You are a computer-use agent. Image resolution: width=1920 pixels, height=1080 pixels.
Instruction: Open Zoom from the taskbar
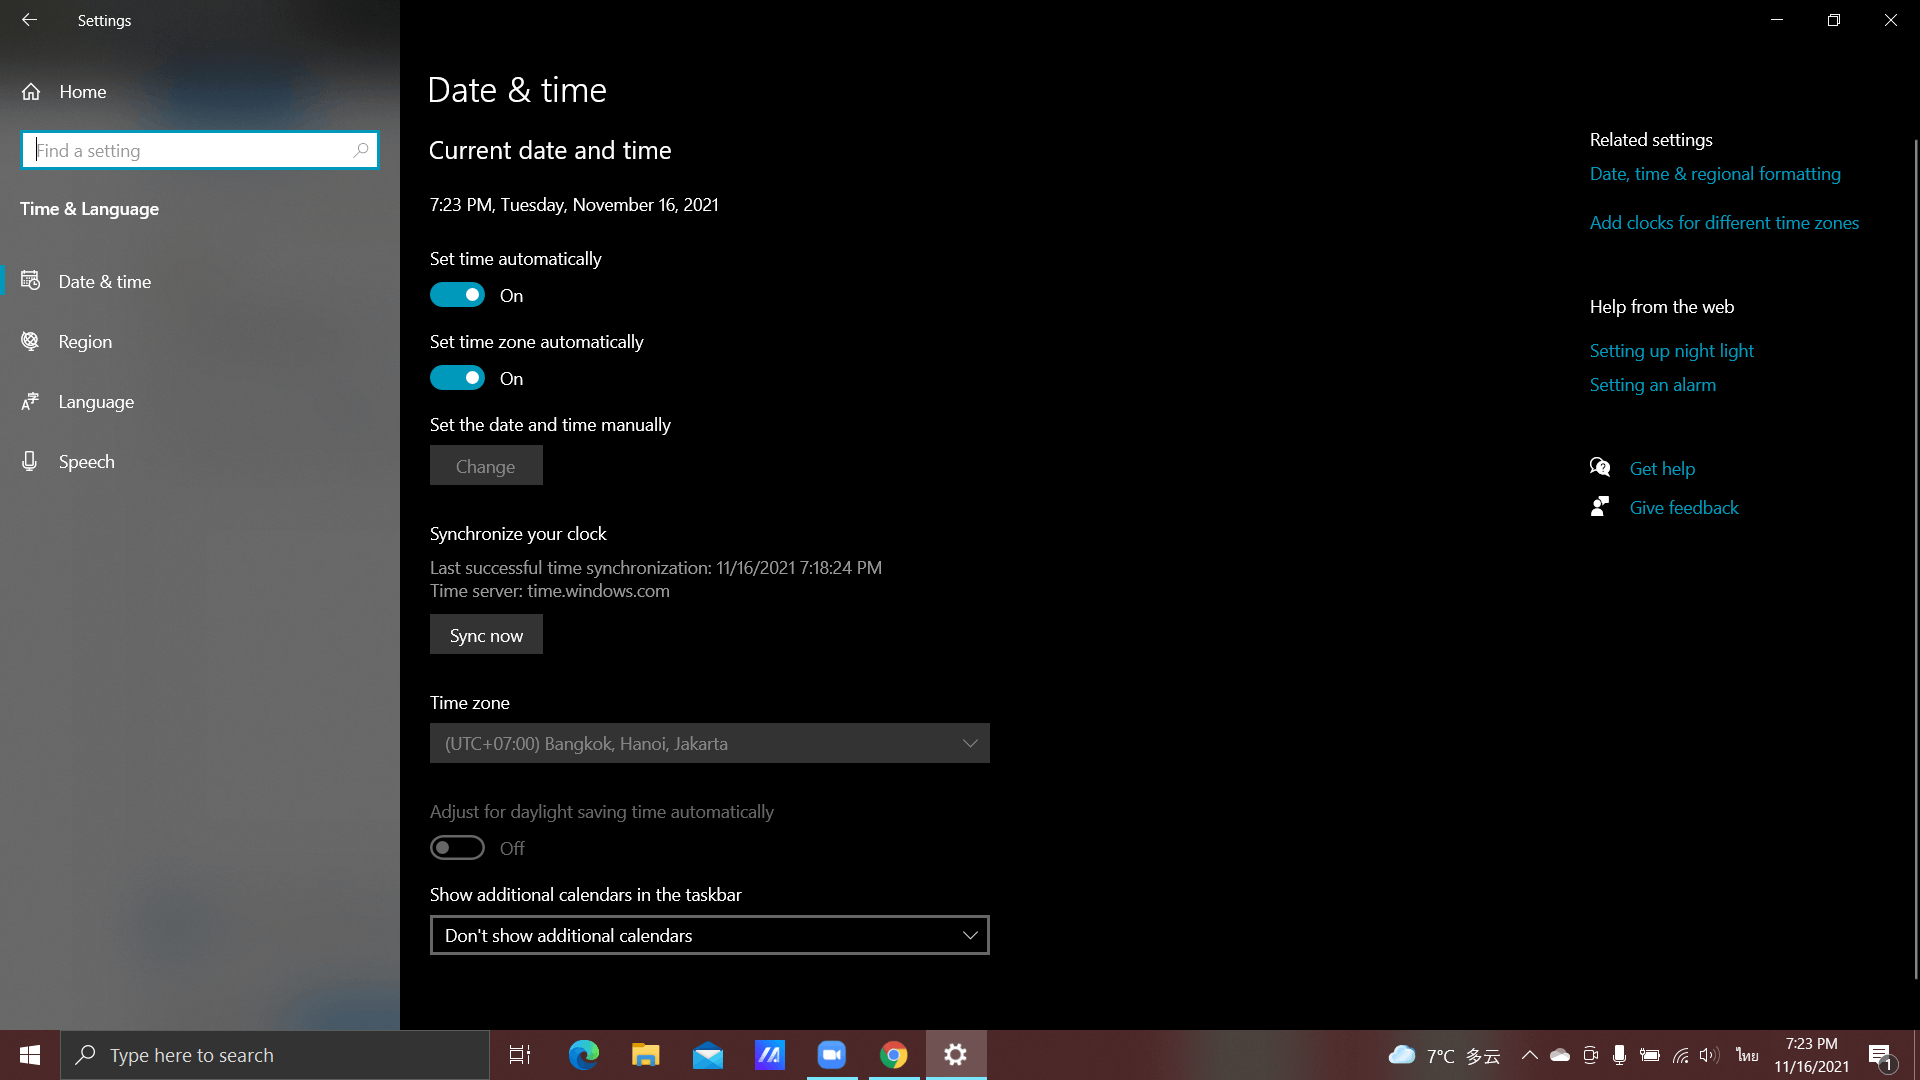(x=831, y=1055)
